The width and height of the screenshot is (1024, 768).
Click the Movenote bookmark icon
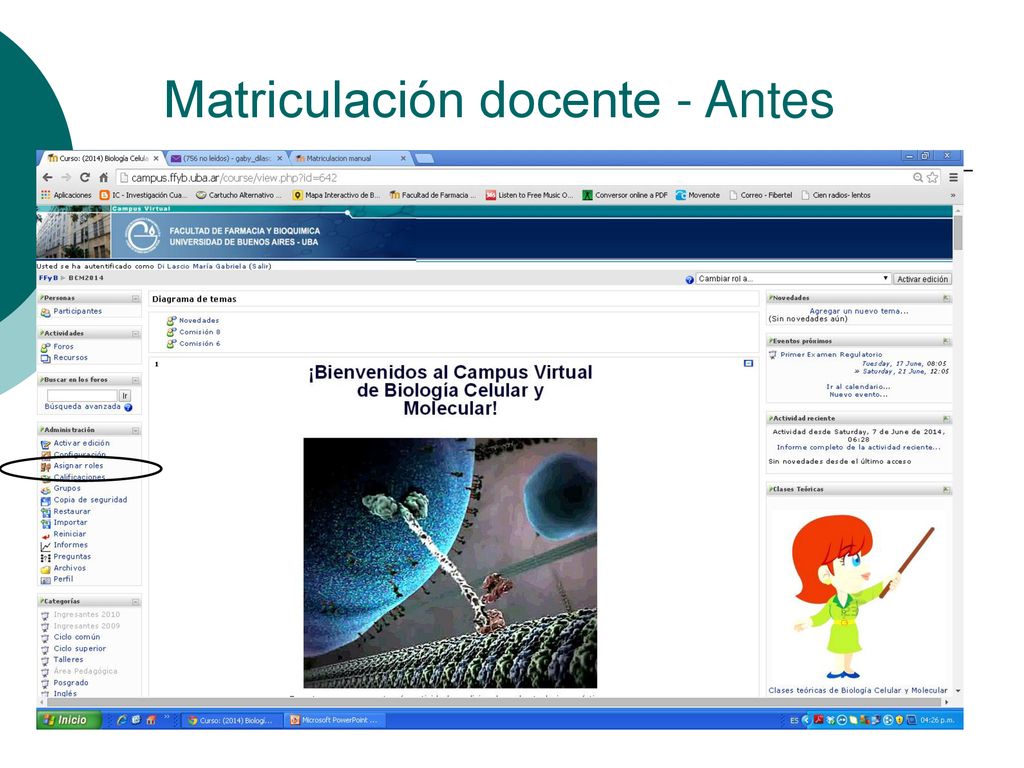680,195
